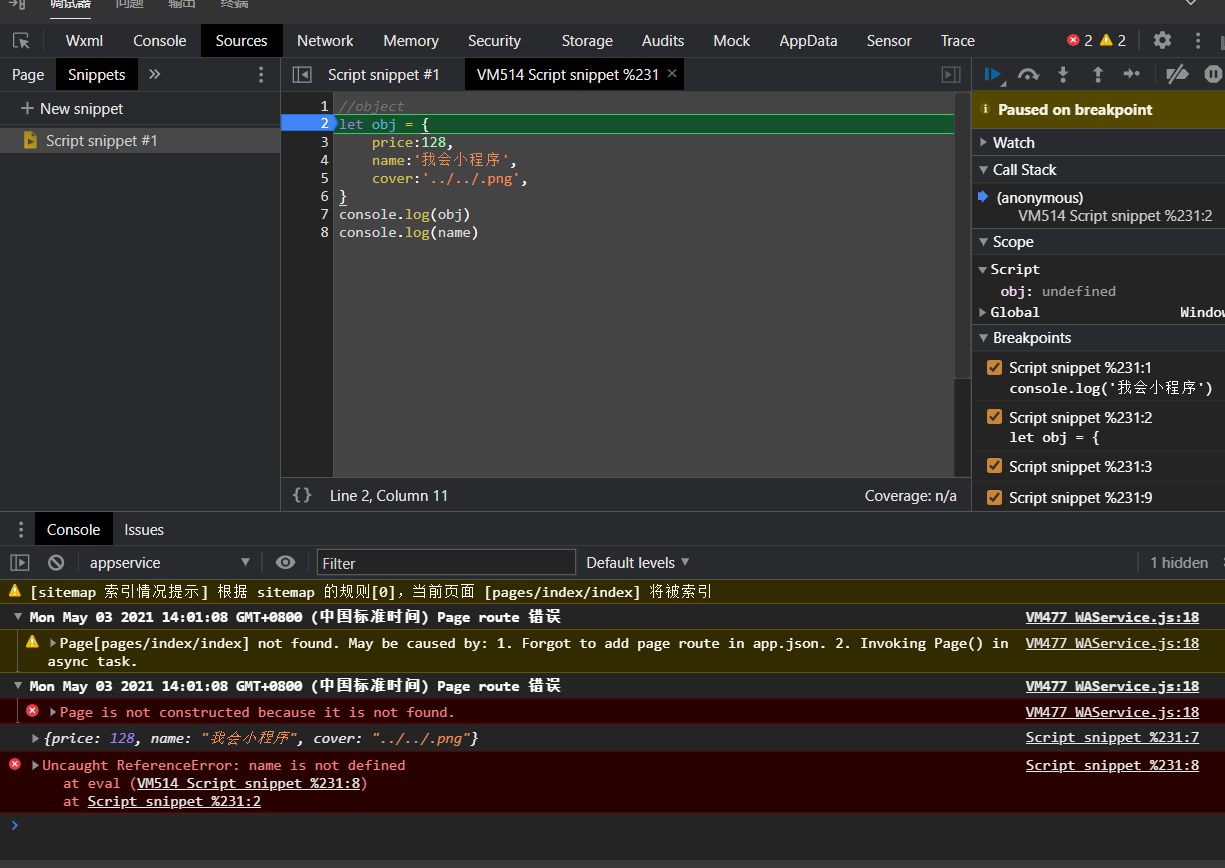
Task: Uncheck breakpoint Script snippet %231:1
Action: point(994,367)
